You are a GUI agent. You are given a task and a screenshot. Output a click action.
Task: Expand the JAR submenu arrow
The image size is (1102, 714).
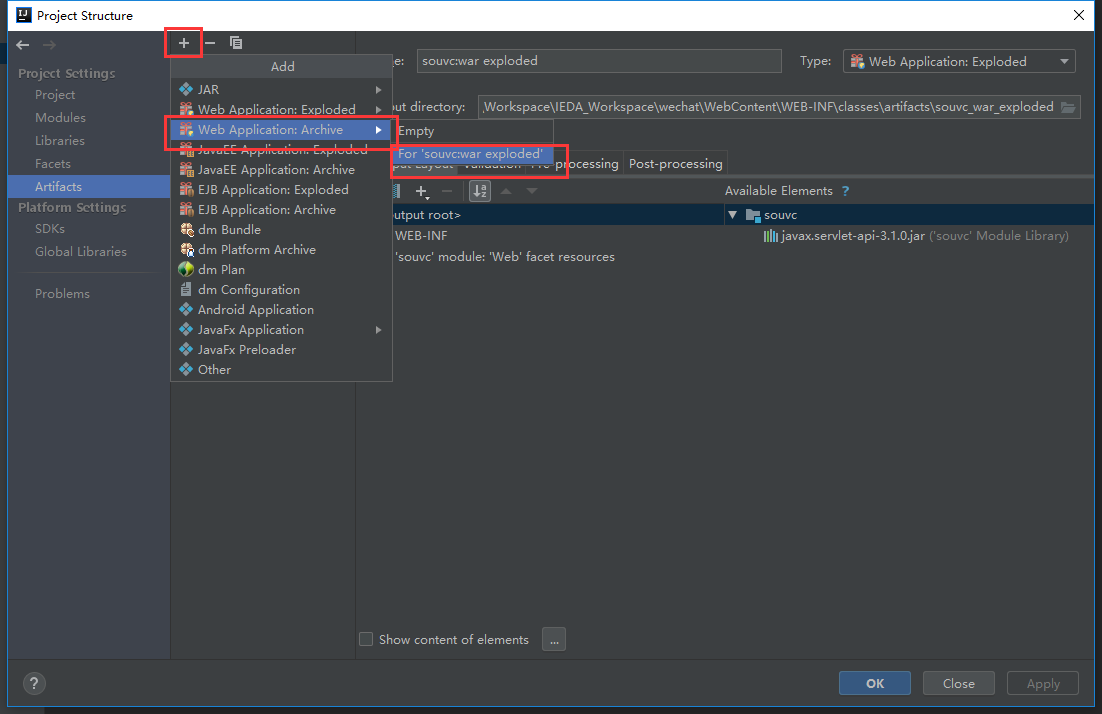tap(379, 90)
